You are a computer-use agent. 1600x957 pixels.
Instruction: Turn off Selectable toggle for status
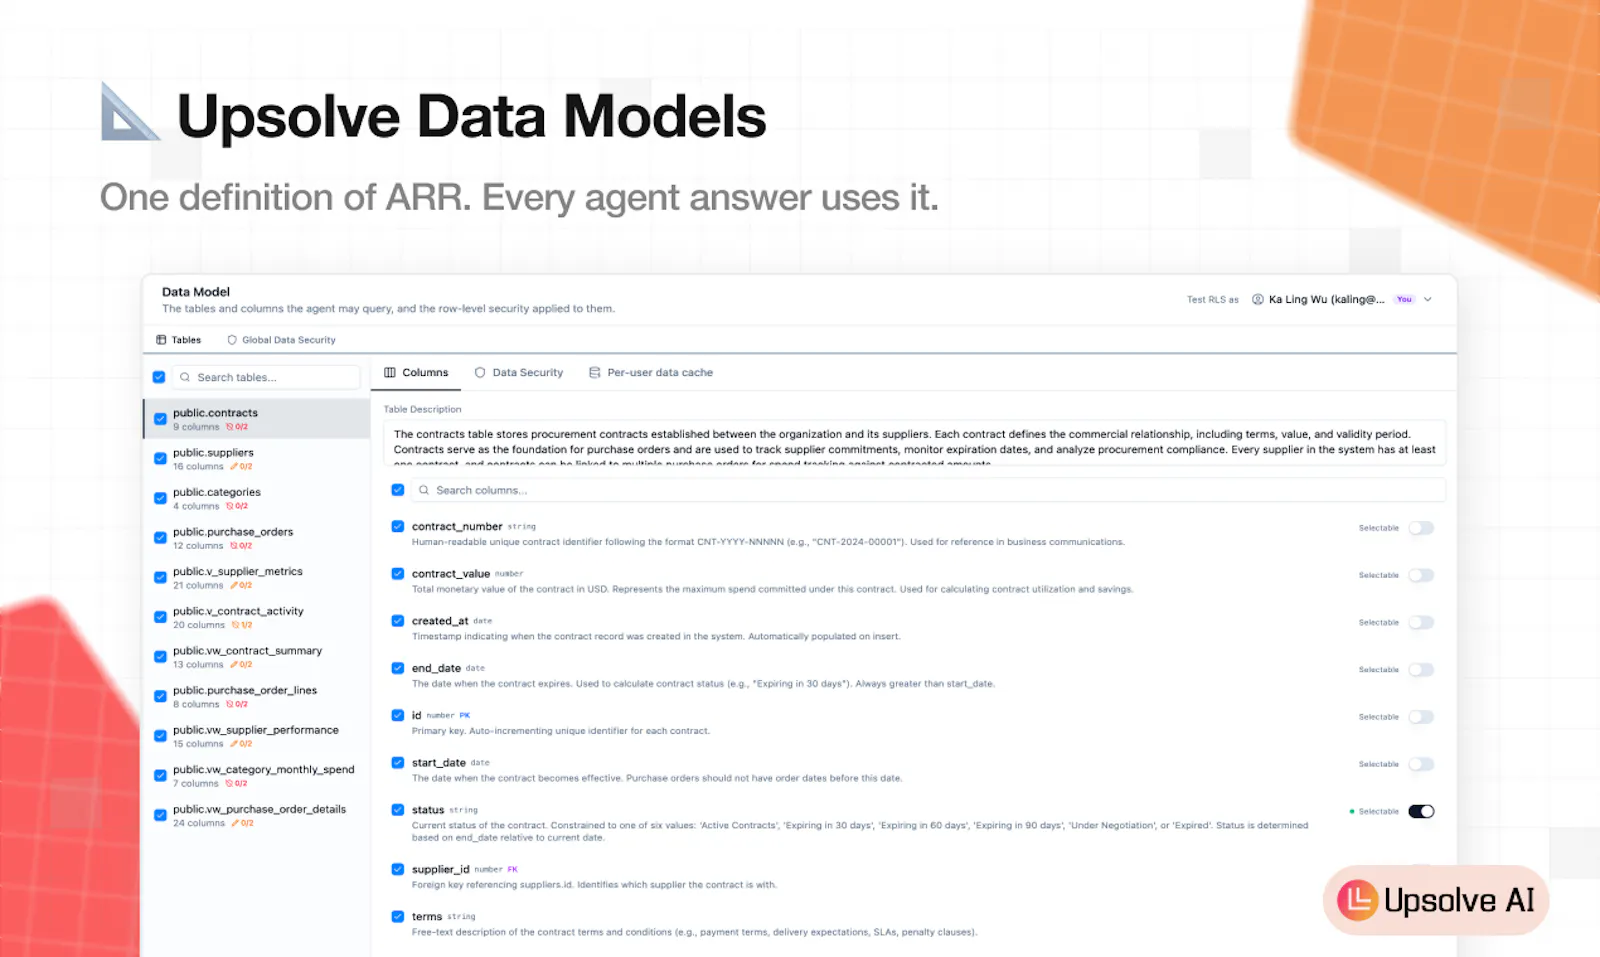1421,811
